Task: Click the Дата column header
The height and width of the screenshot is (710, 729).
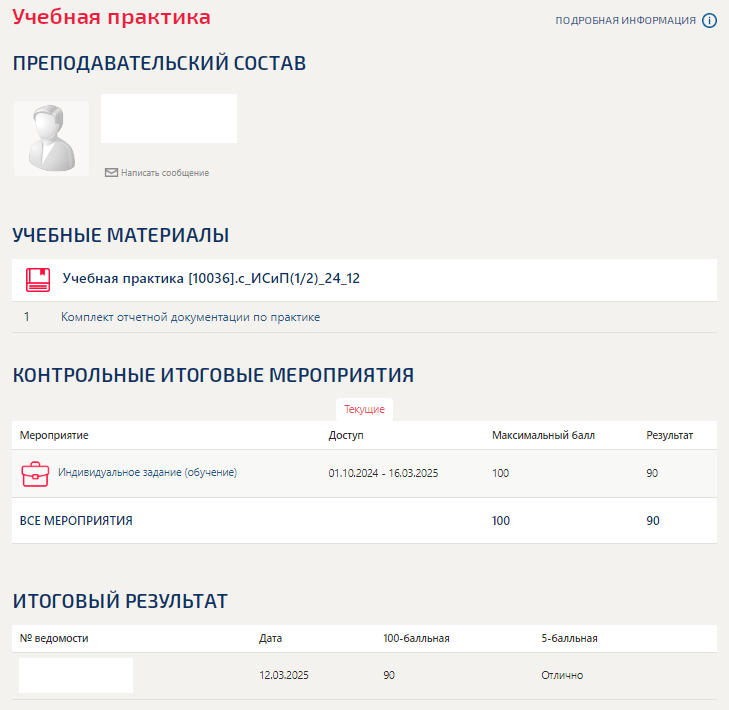Action: pos(271,638)
